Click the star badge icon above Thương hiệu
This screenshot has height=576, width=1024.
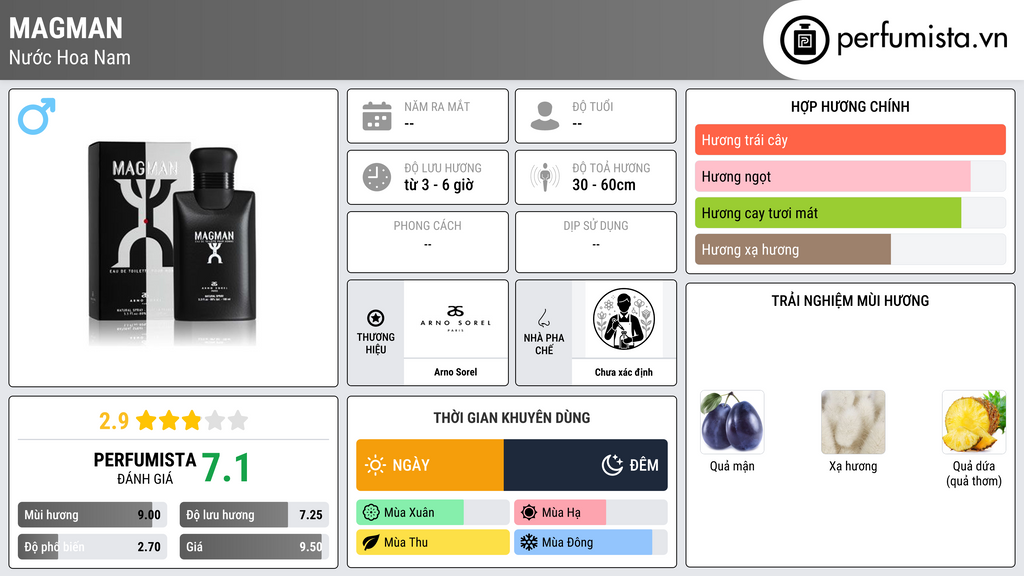(376, 318)
